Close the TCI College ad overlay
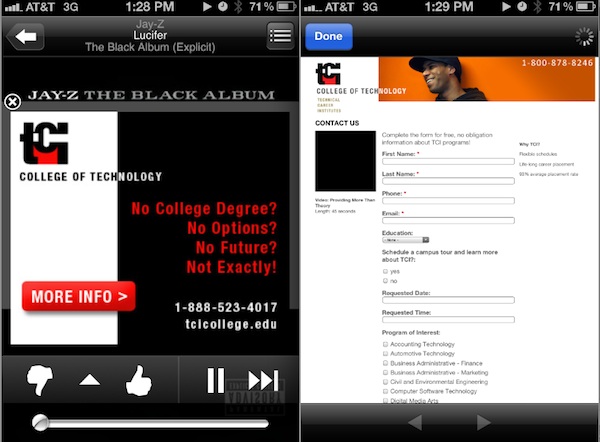This screenshot has height=442, width=600. (x=12, y=102)
